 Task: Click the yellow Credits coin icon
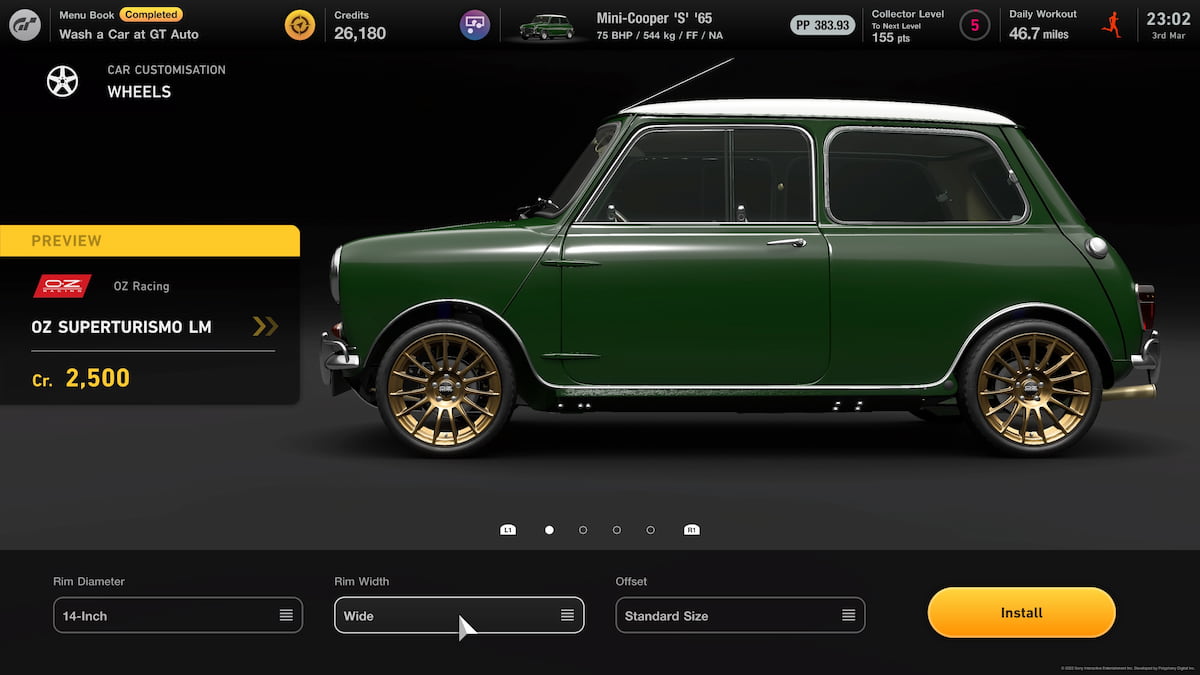[300, 25]
